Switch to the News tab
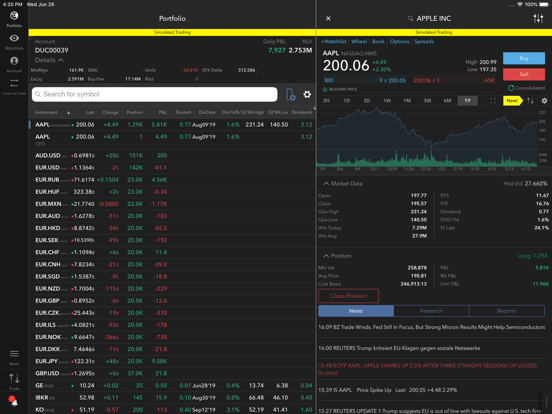The image size is (552, 414). pyautogui.click(x=356, y=311)
